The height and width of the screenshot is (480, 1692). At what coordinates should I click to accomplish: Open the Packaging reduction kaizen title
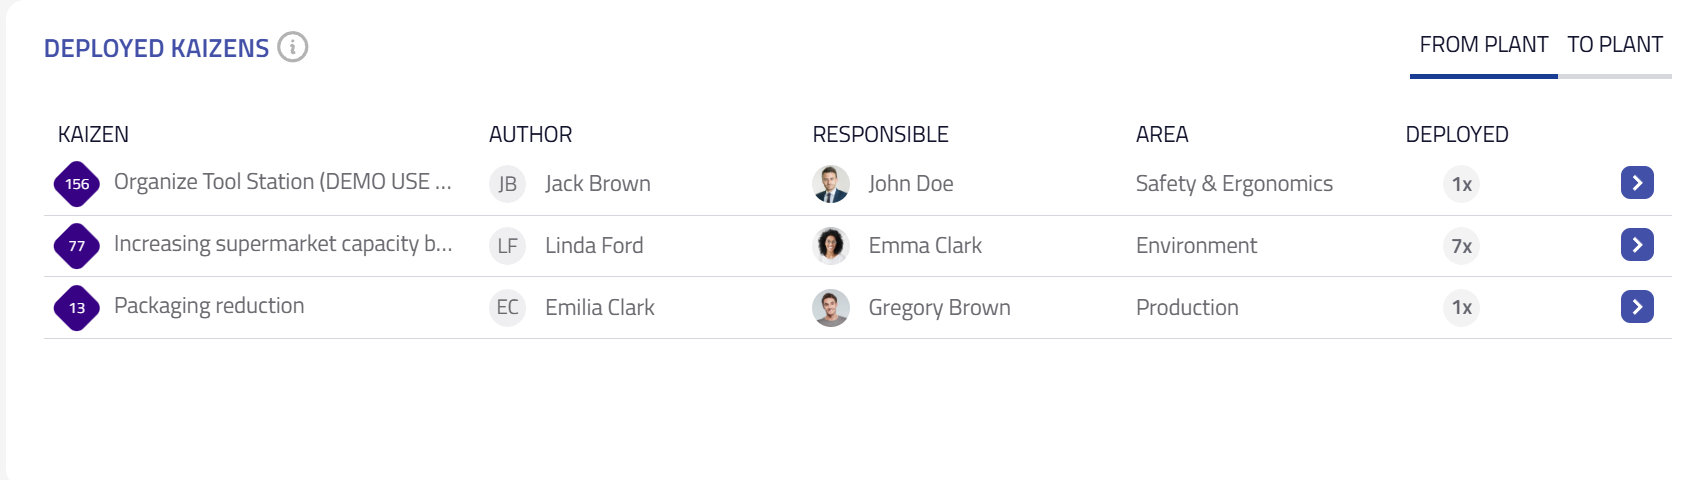(209, 306)
